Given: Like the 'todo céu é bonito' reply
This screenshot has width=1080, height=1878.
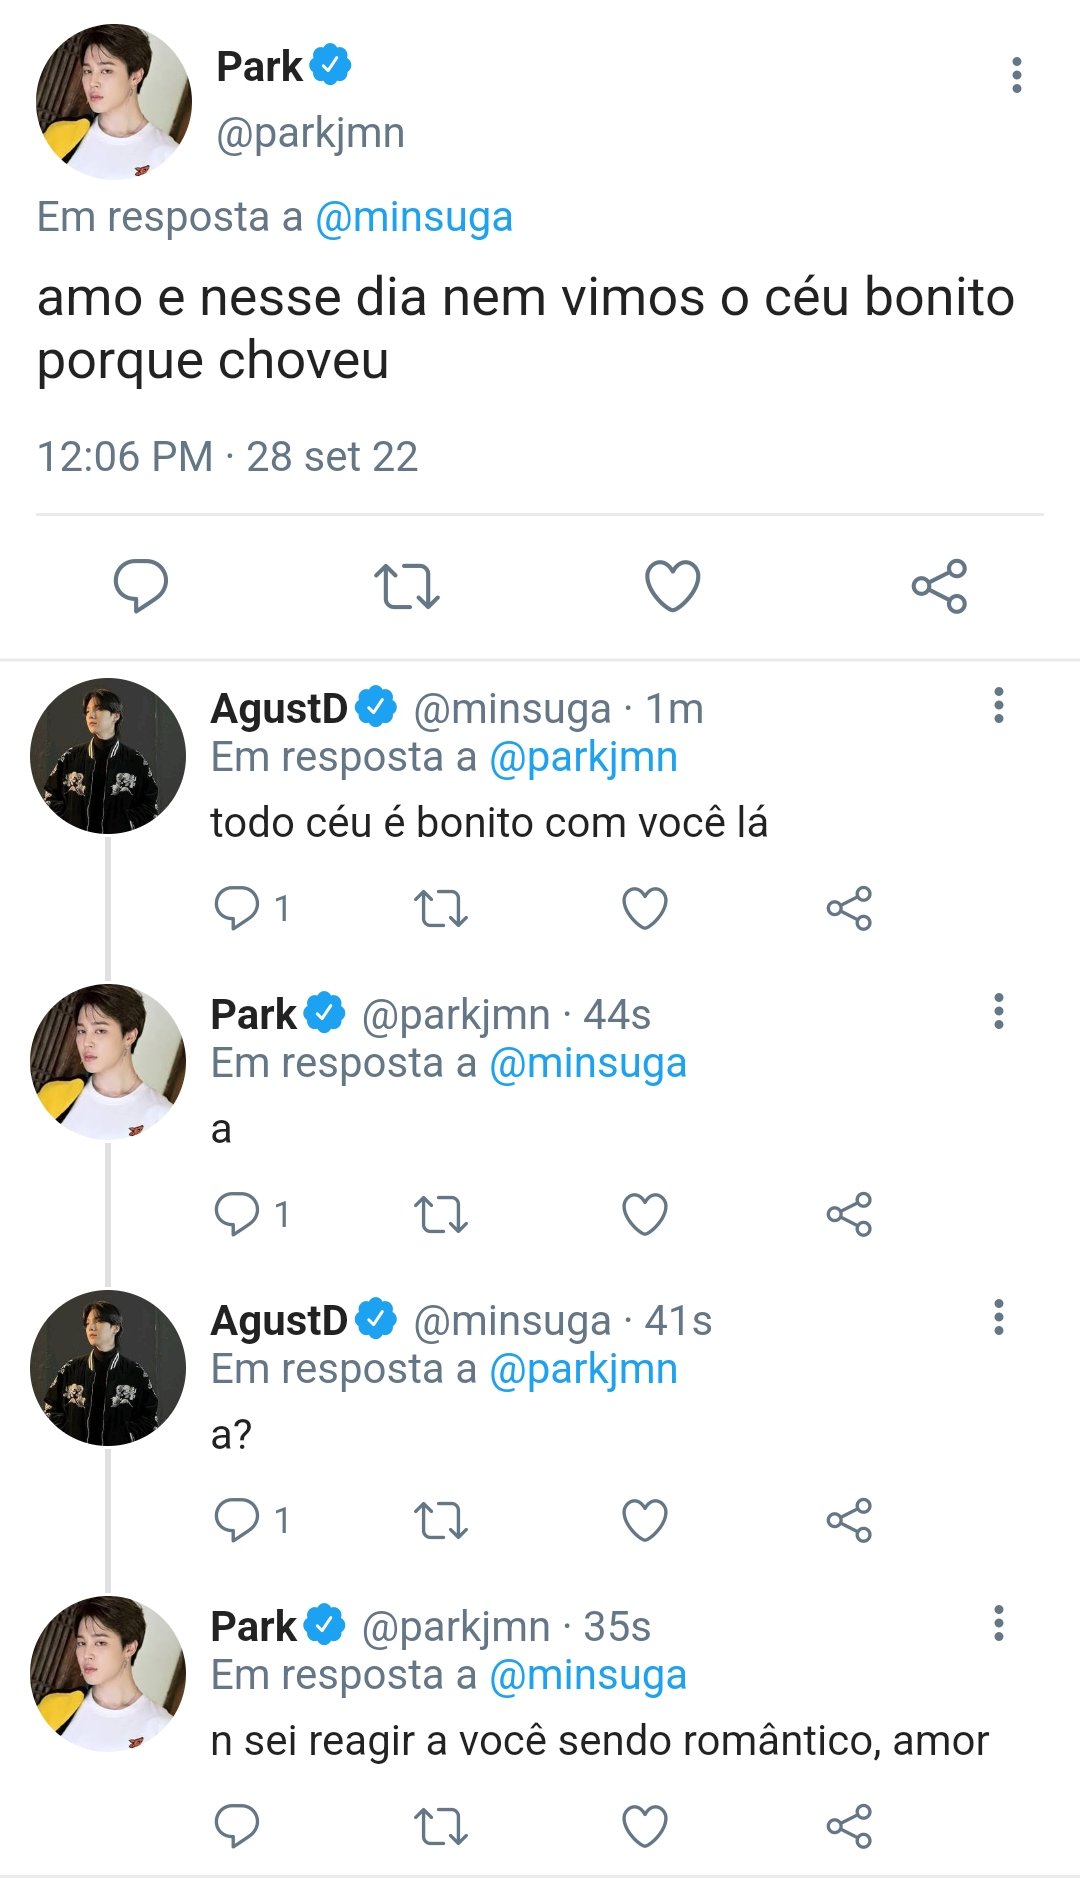Looking at the screenshot, I should [645, 908].
